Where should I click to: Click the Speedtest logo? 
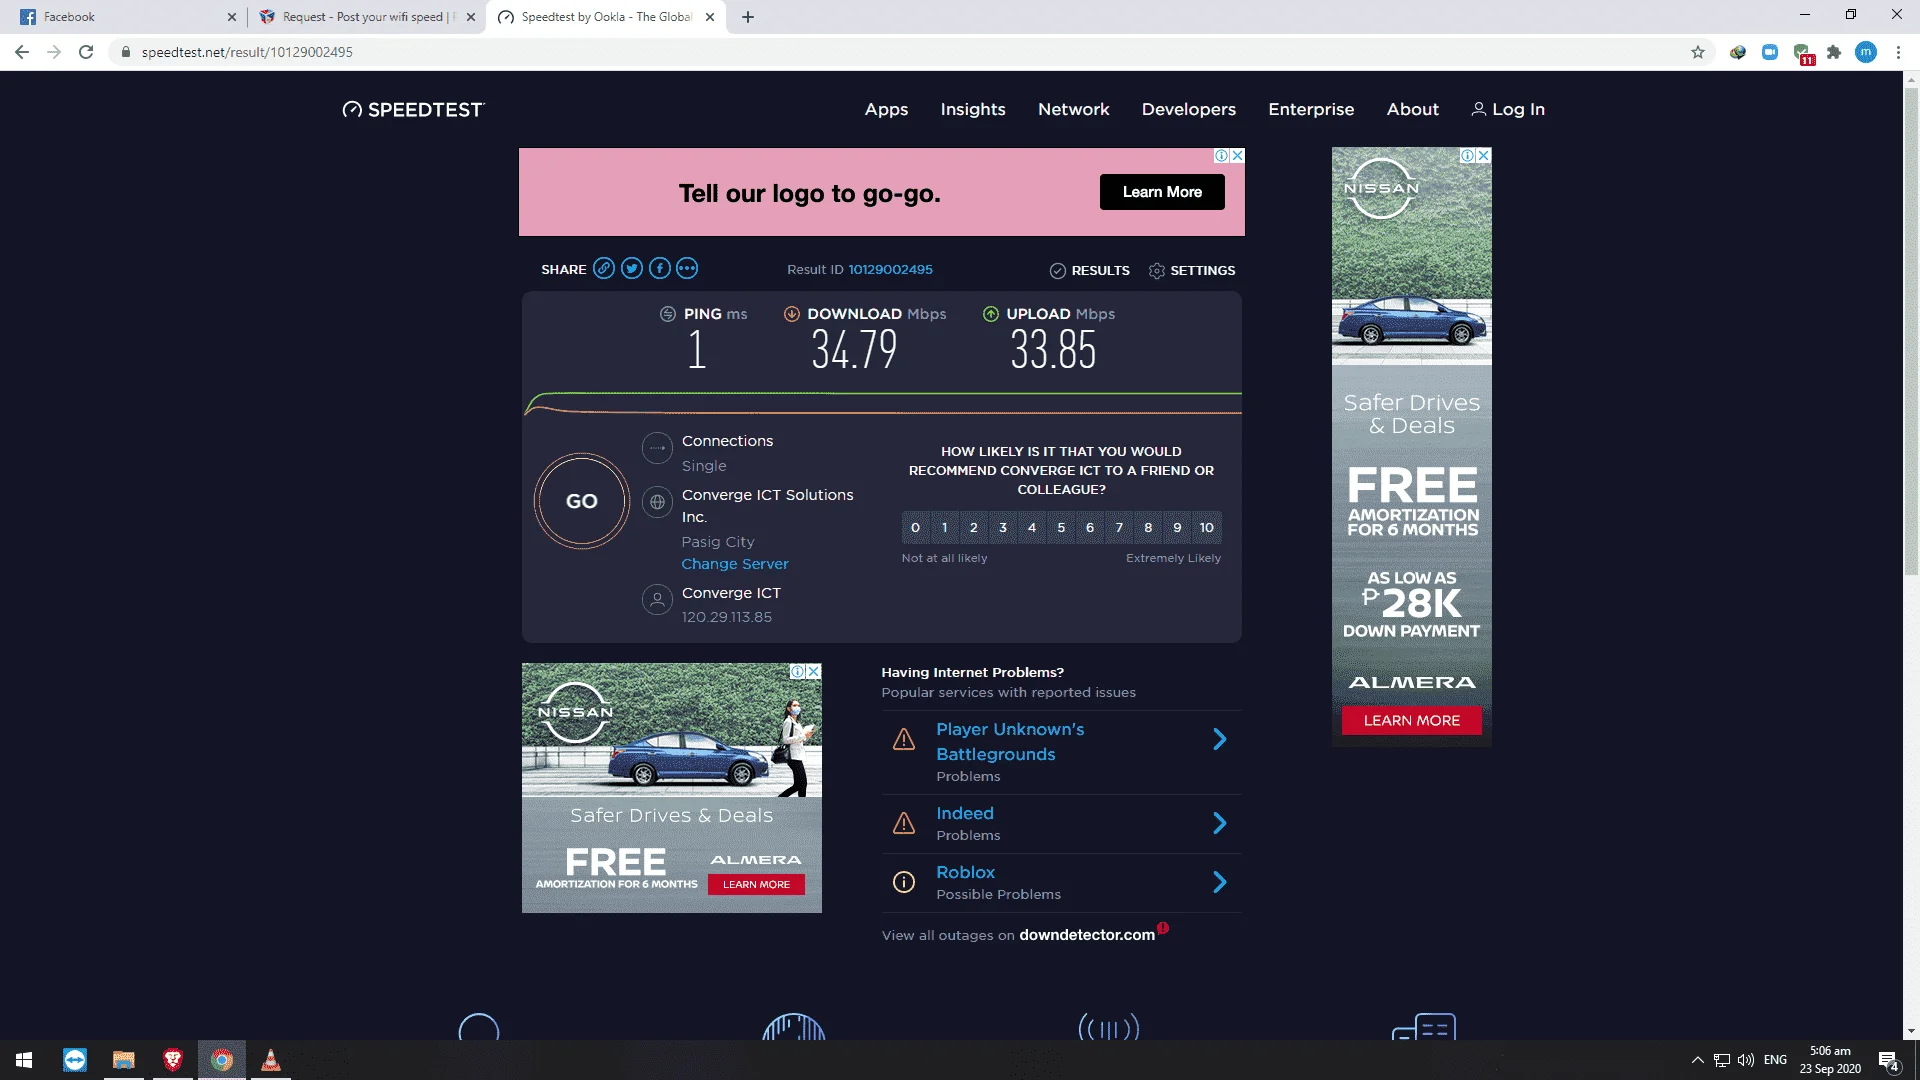tap(413, 110)
